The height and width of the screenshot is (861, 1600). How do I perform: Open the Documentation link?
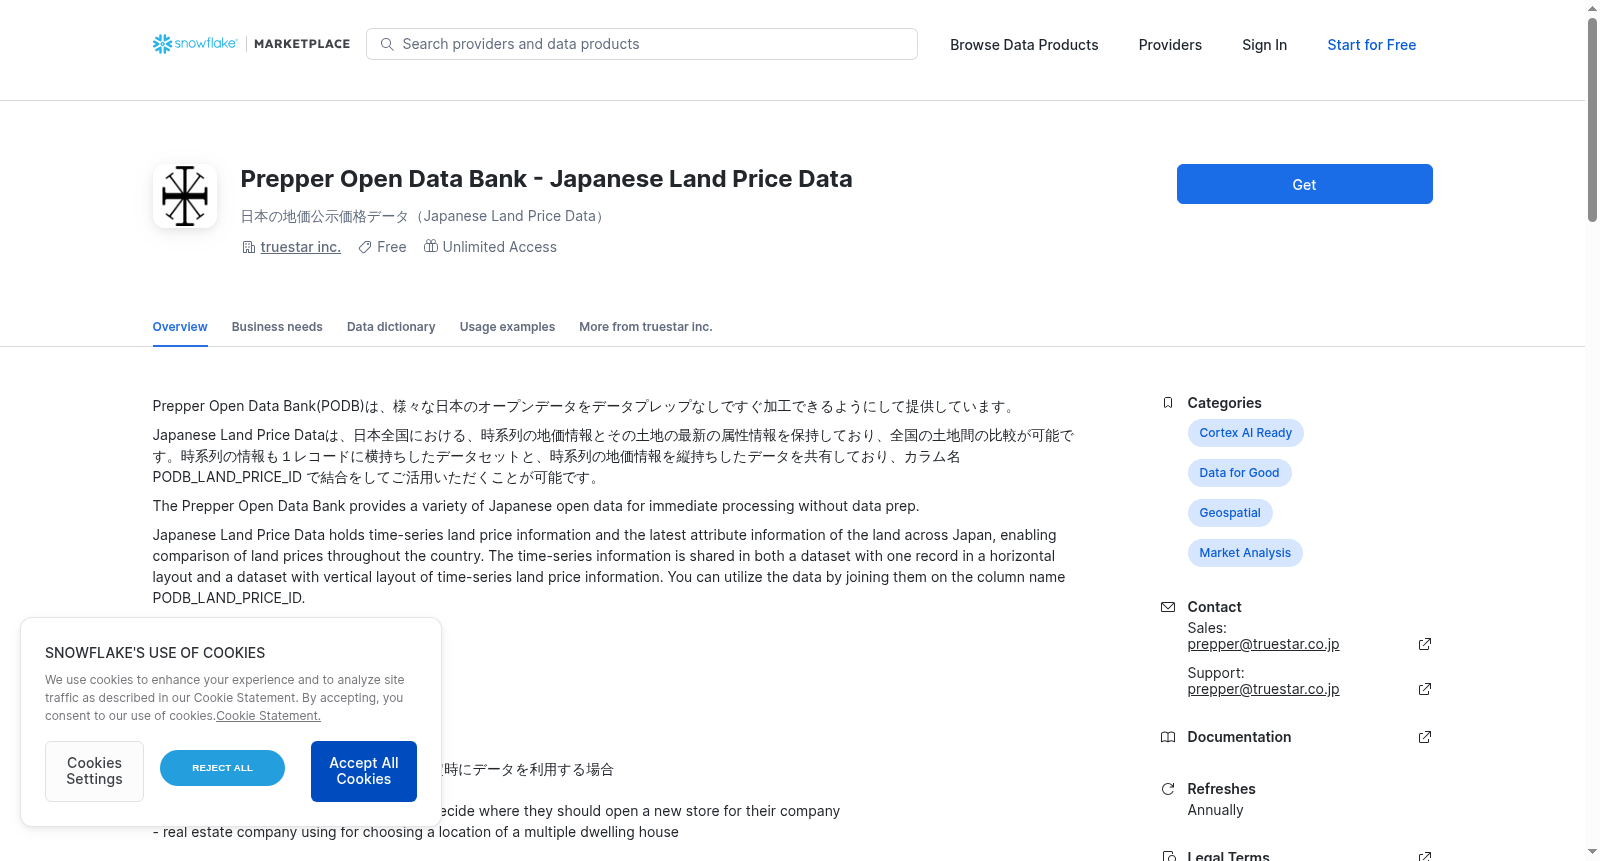1239,737
